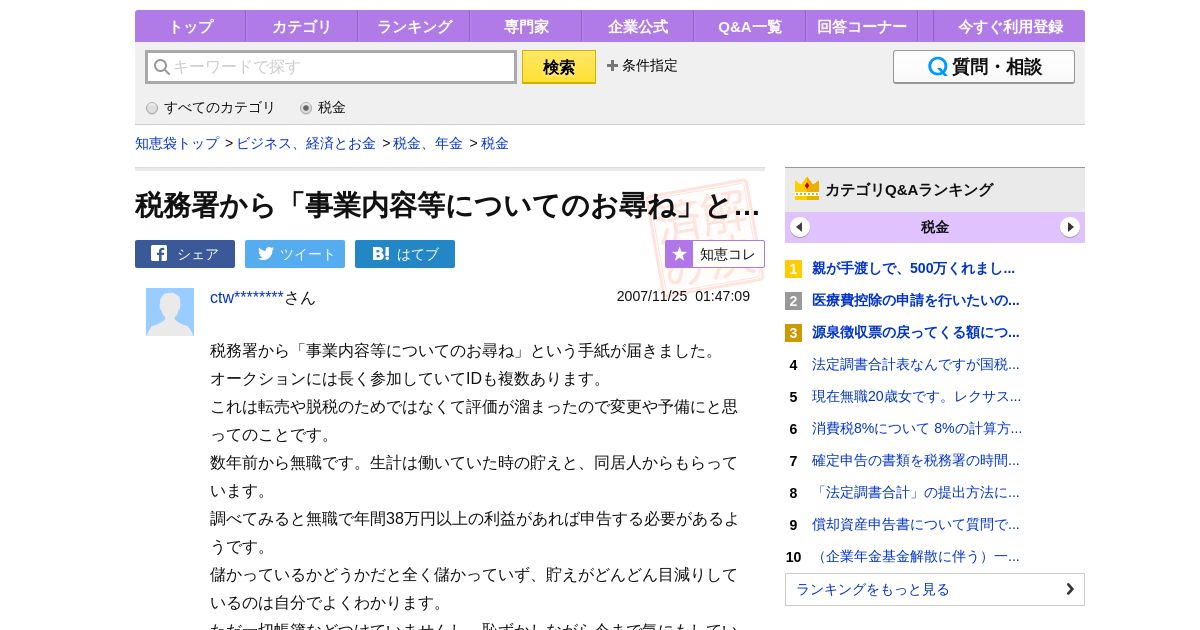The height and width of the screenshot is (630, 1200).
Task: Open ranking 5 現在無職20歳女 link
Action: (917, 396)
